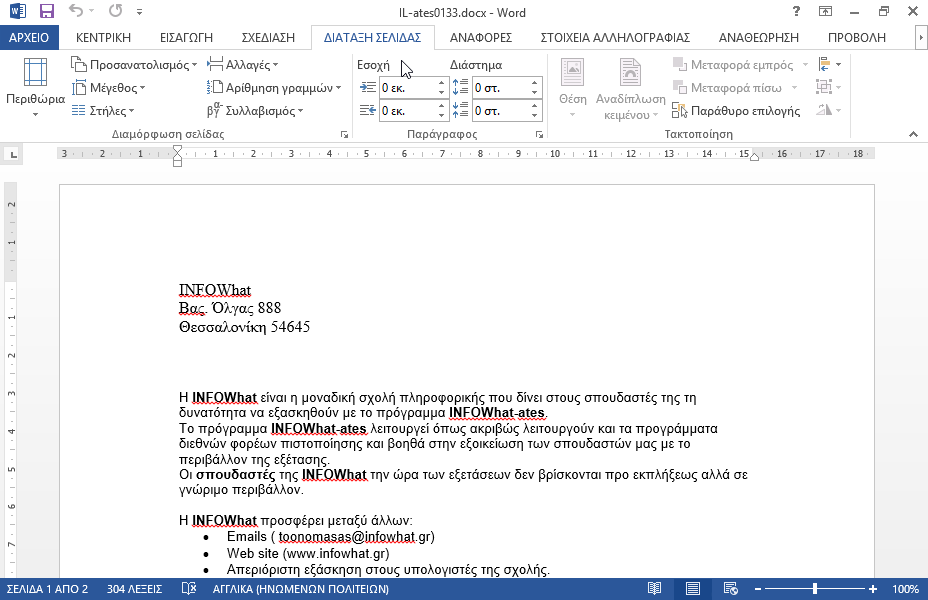Open Συλλαβισμός hyphenation dropdown
Screen dimensions: 928x600
coord(255,111)
